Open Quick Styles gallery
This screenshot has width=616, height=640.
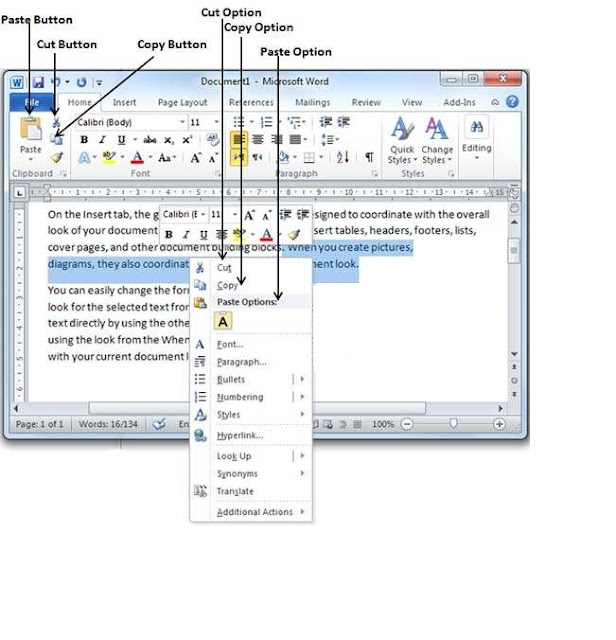tap(402, 141)
